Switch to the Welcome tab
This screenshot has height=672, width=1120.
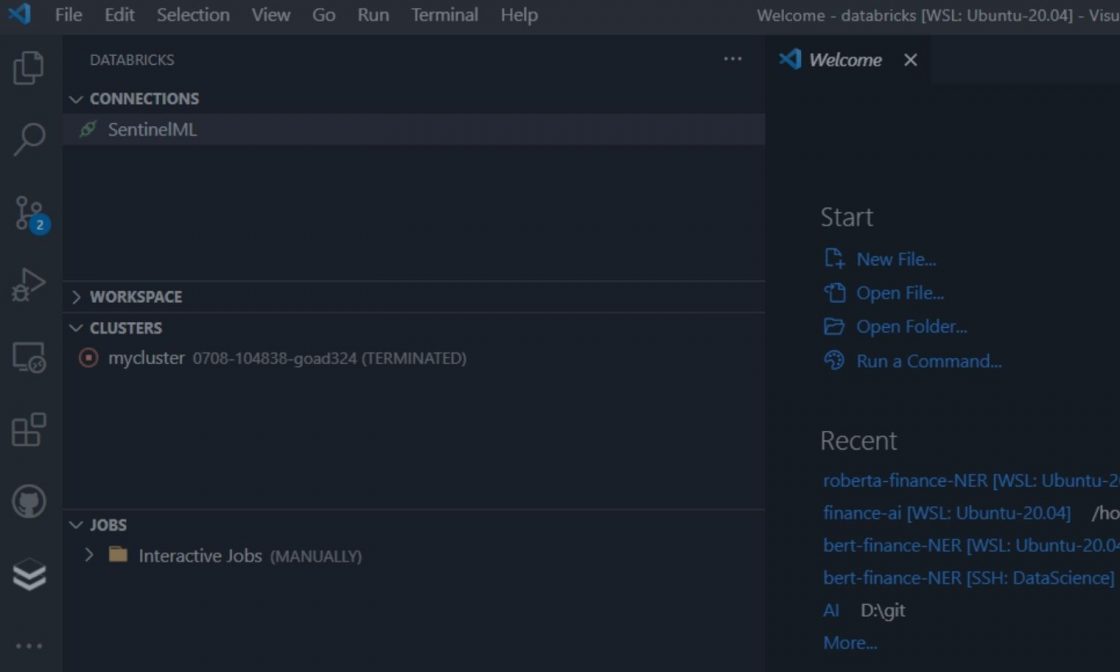[844, 60]
